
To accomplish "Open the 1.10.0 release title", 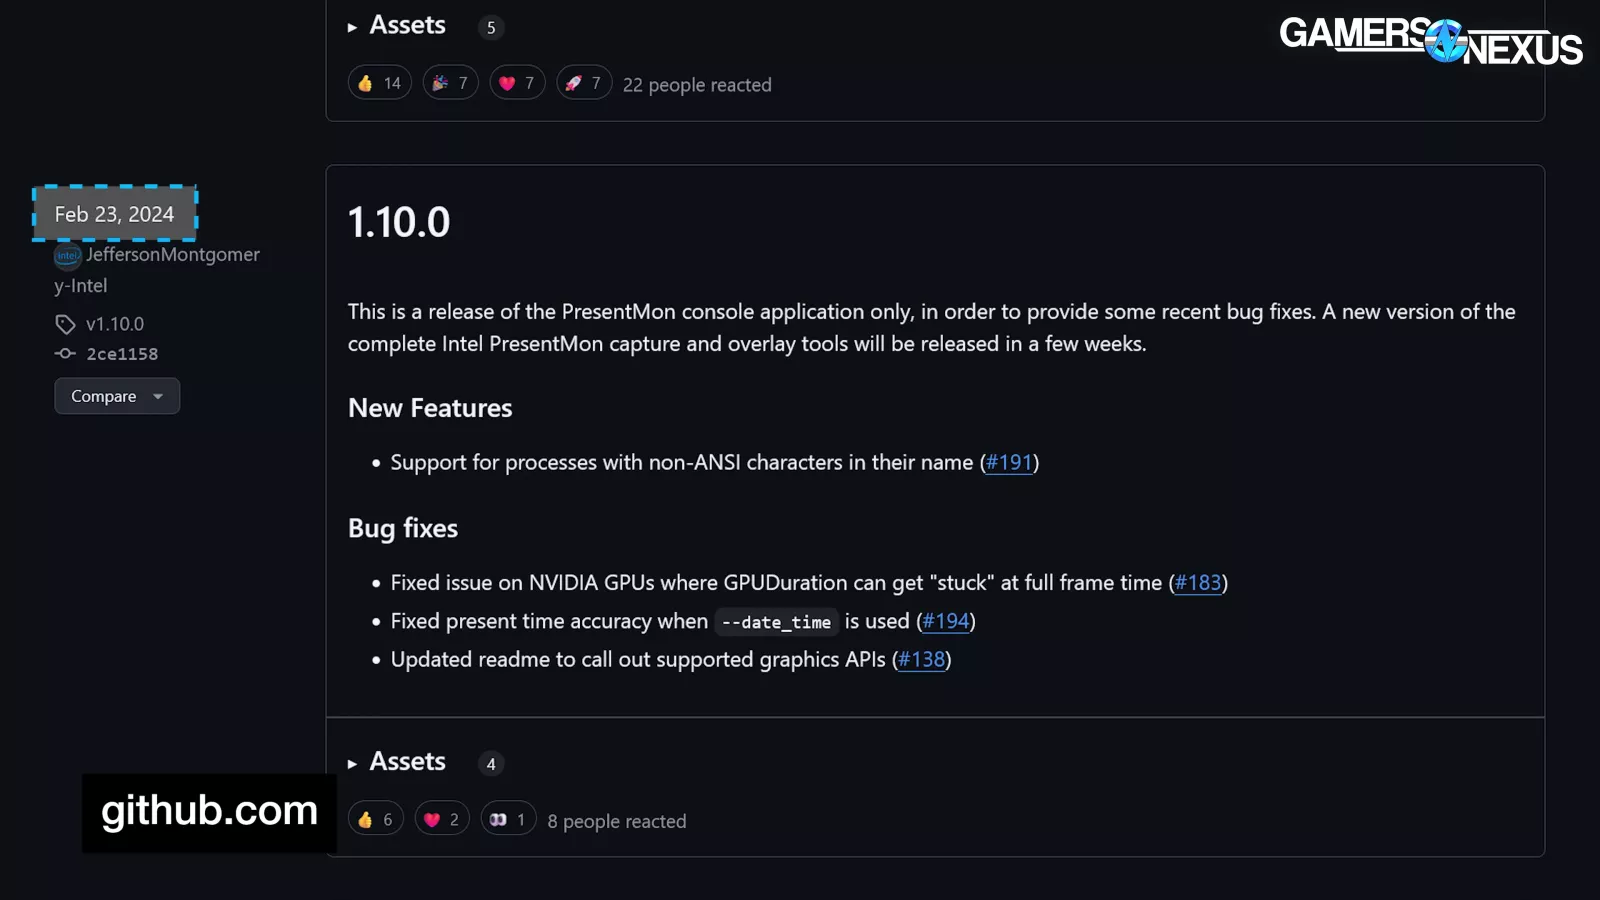I will [x=399, y=222].
